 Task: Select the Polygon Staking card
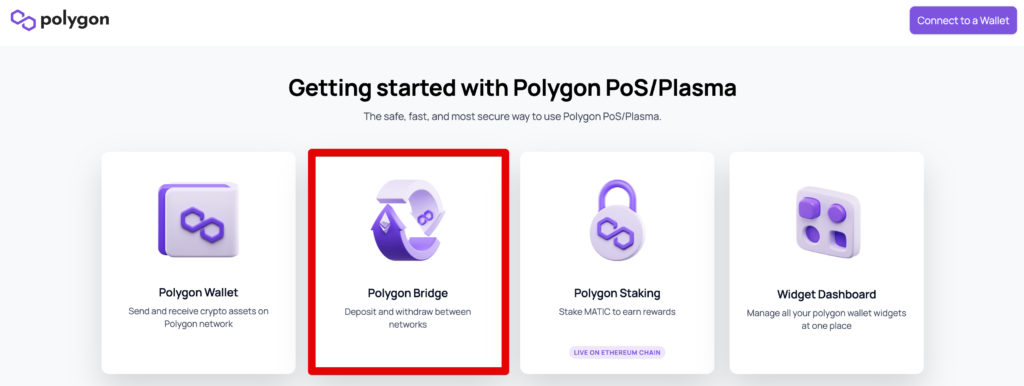point(617,263)
